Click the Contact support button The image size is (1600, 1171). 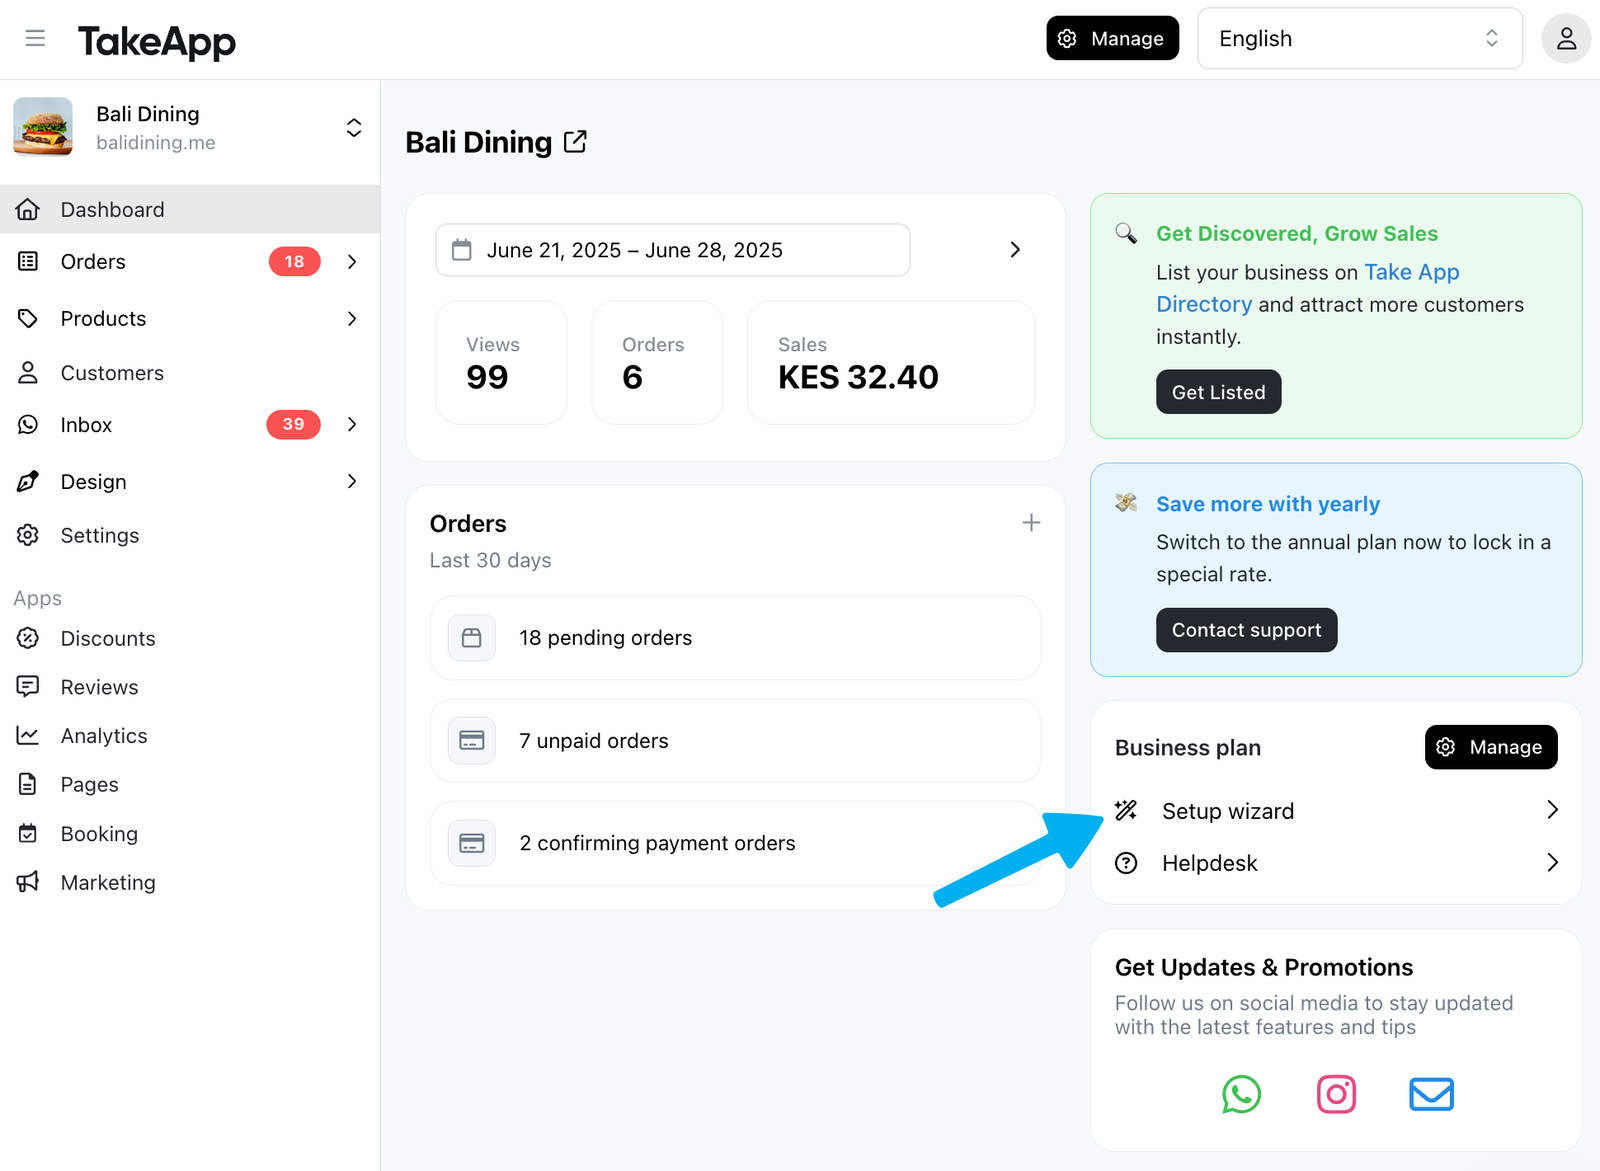[x=1247, y=630]
